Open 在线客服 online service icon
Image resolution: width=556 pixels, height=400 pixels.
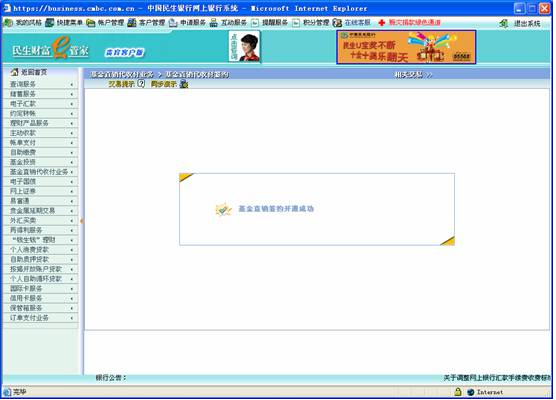[x=337, y=23]
